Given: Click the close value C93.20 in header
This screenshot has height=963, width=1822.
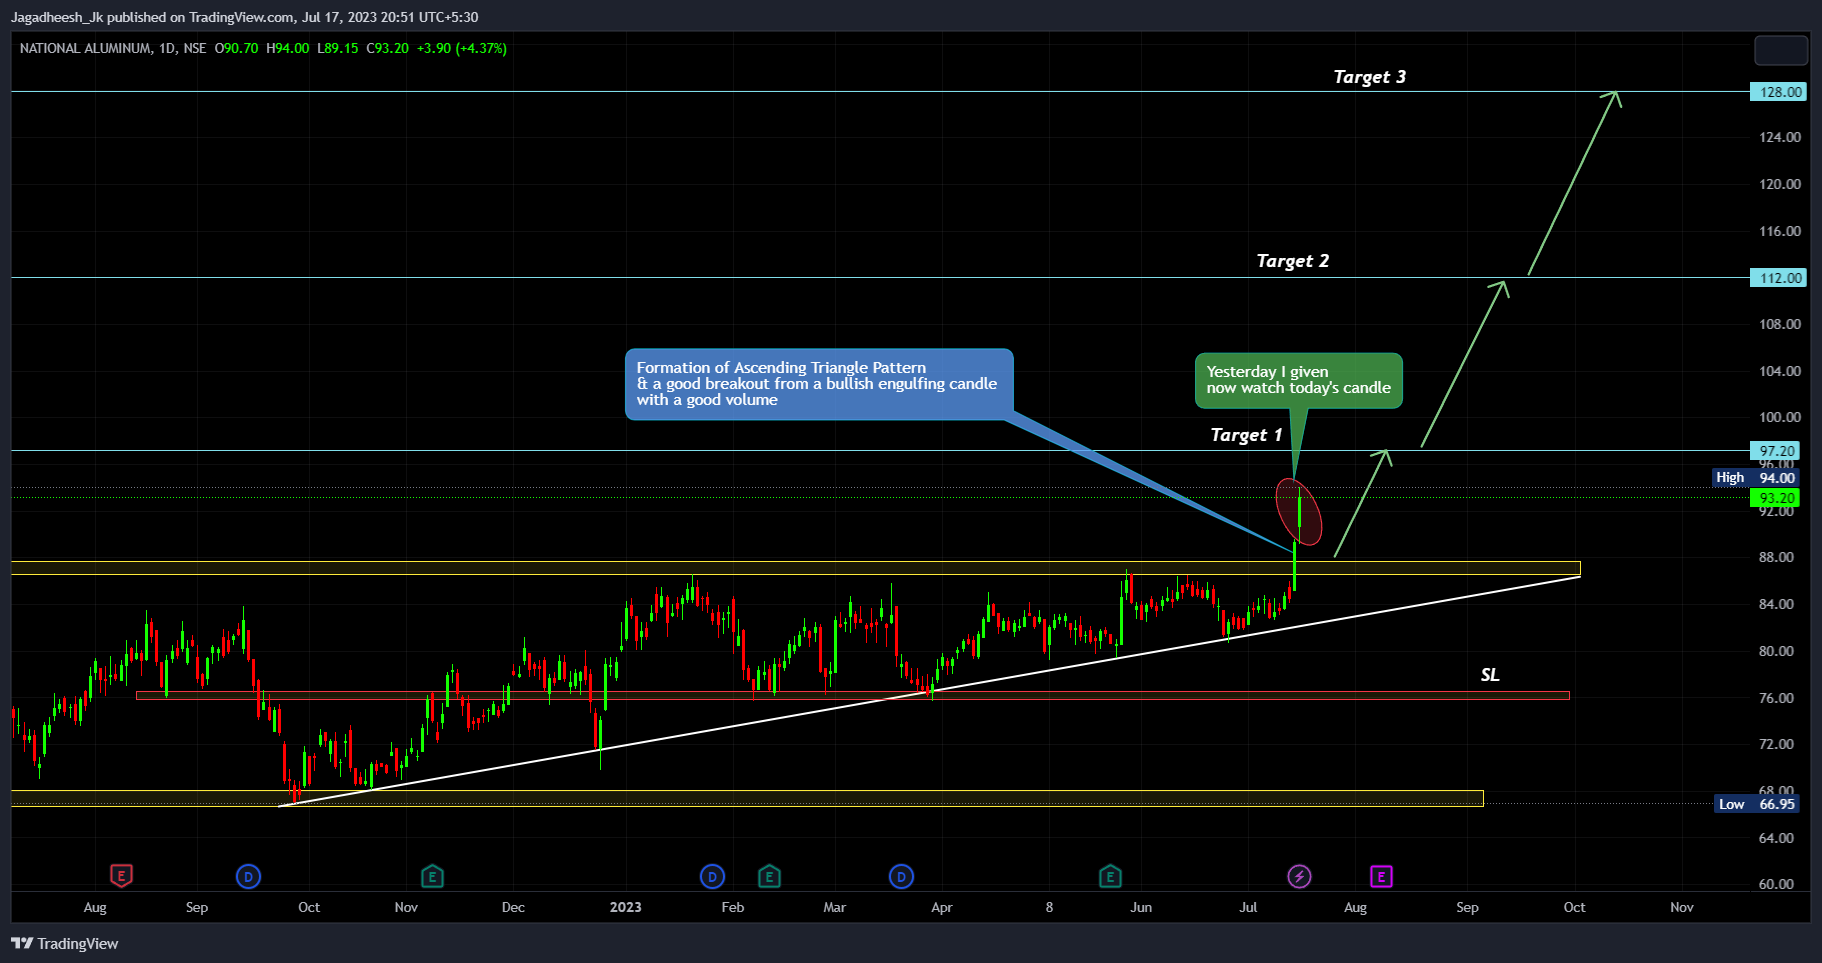Looking at the screenshot, I should 387,48.
